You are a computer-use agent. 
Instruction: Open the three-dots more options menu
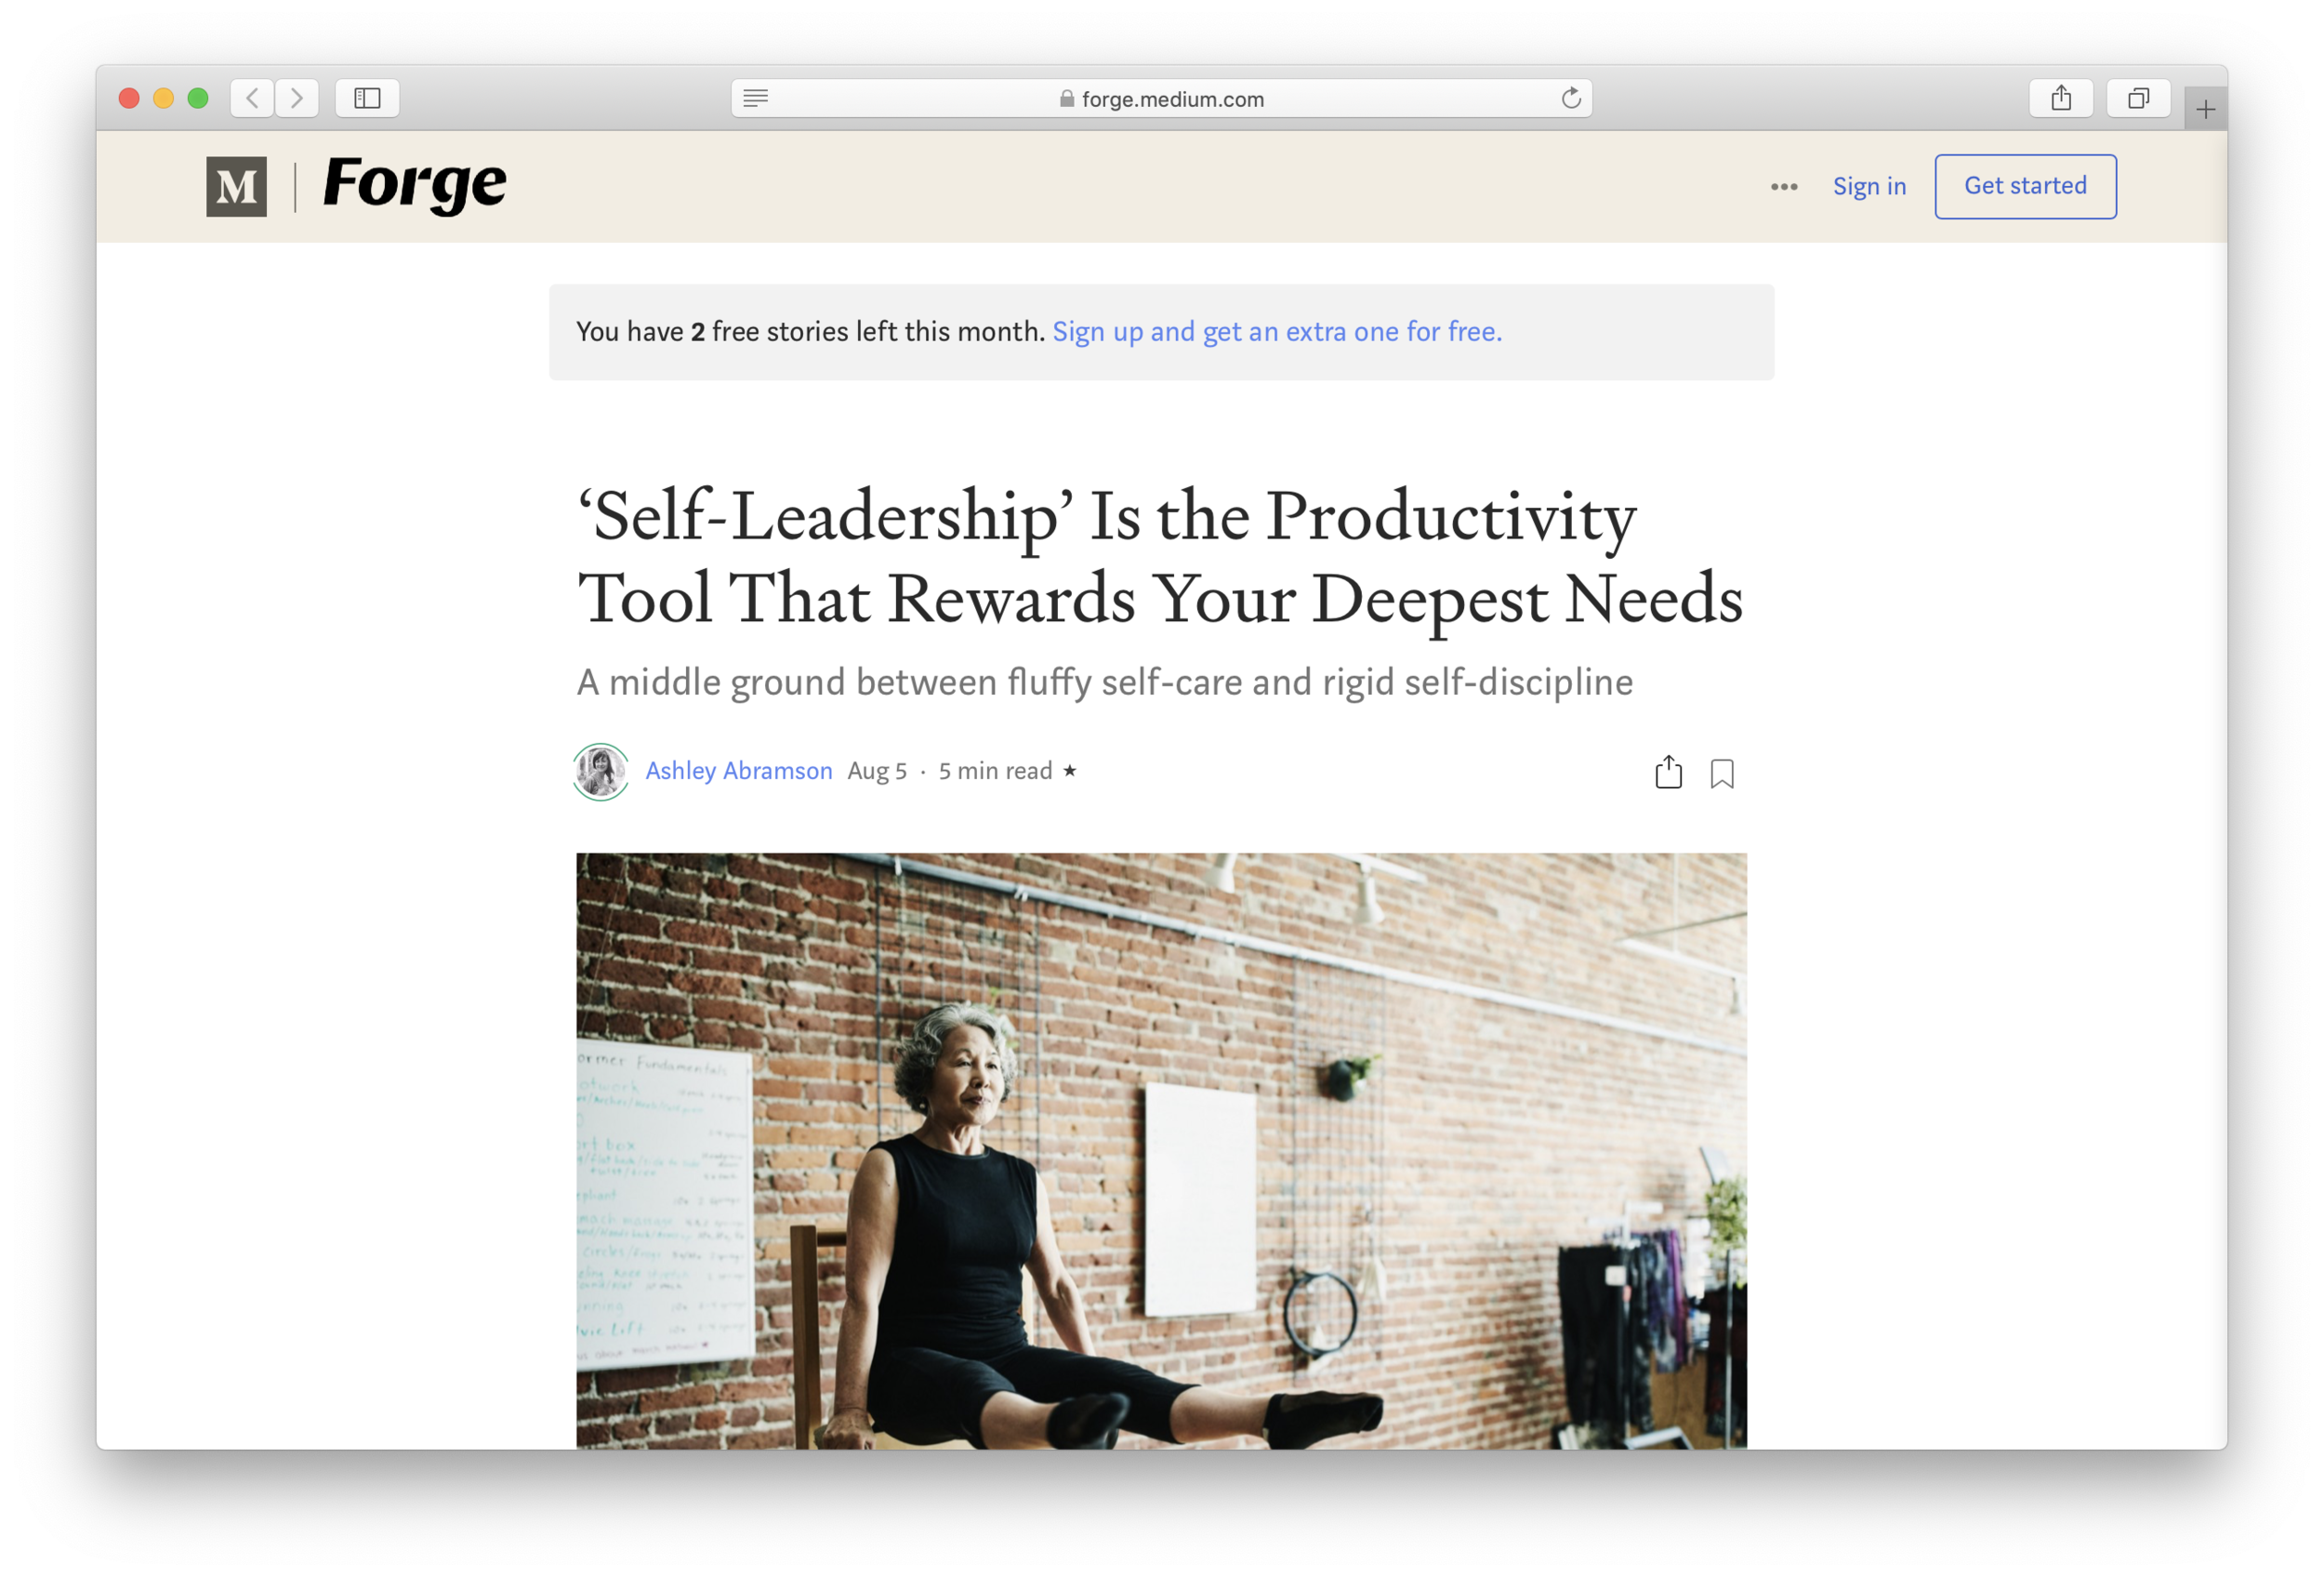pos(1784,187)
